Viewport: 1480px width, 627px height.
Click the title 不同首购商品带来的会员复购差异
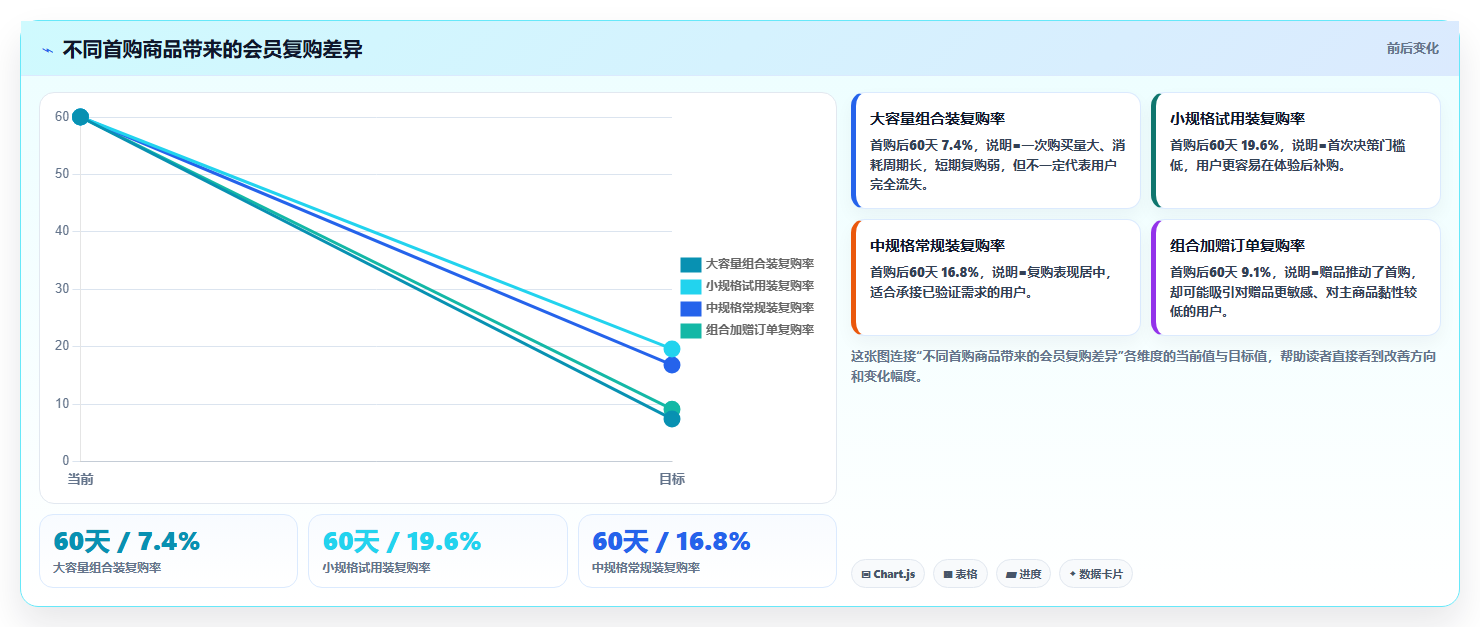212,49
